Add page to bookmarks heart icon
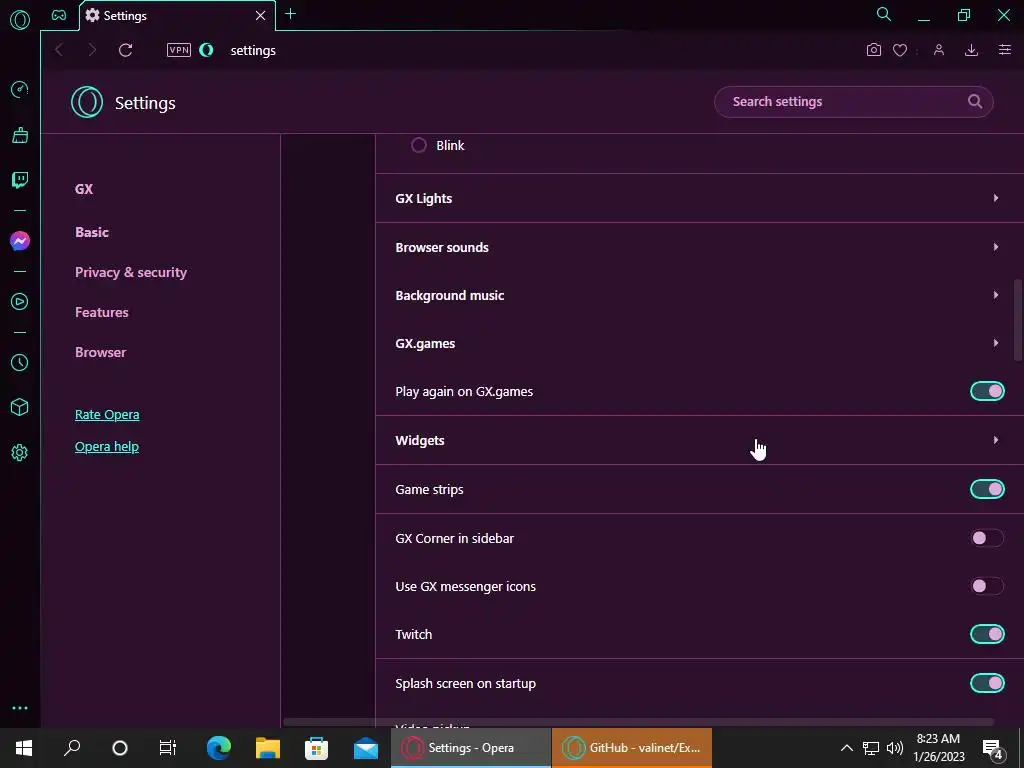1024x768 pixels. click(x=900, y=50)
